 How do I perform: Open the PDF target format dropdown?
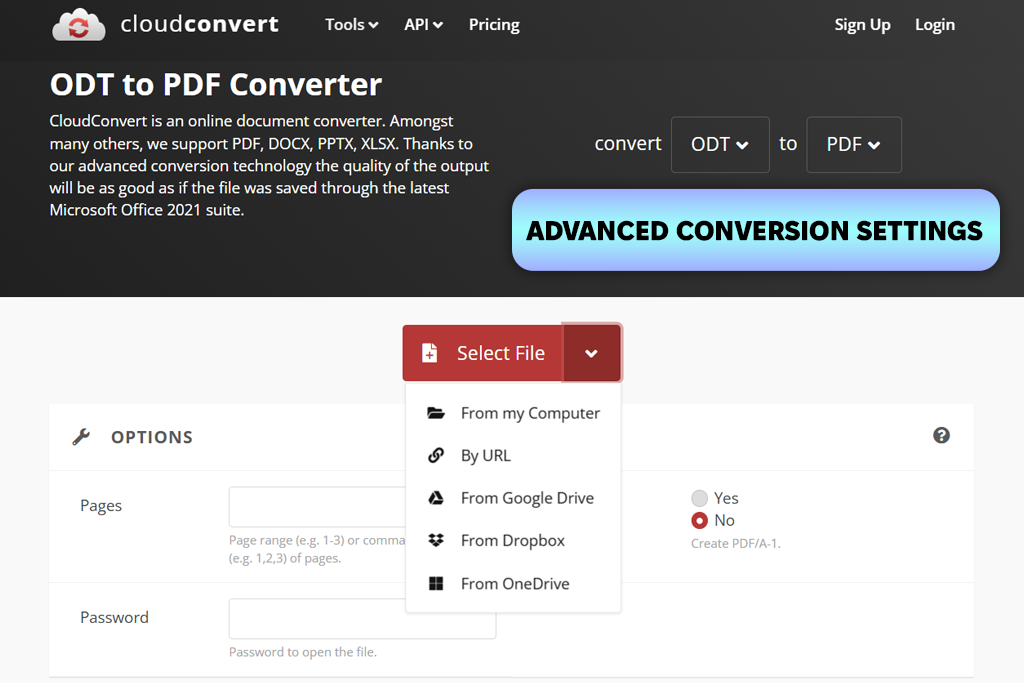(854, 144)
